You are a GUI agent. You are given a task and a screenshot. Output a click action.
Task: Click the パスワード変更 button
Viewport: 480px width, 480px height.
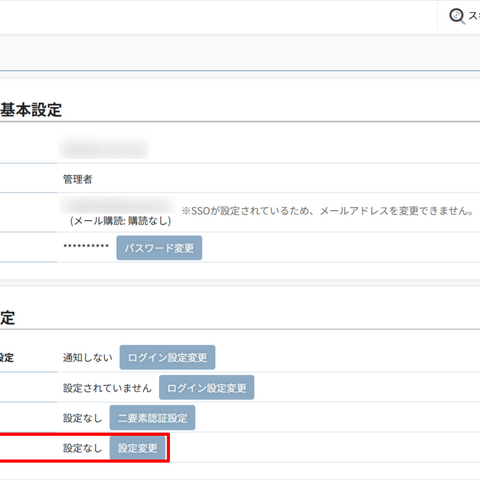[x=159, y=248]
